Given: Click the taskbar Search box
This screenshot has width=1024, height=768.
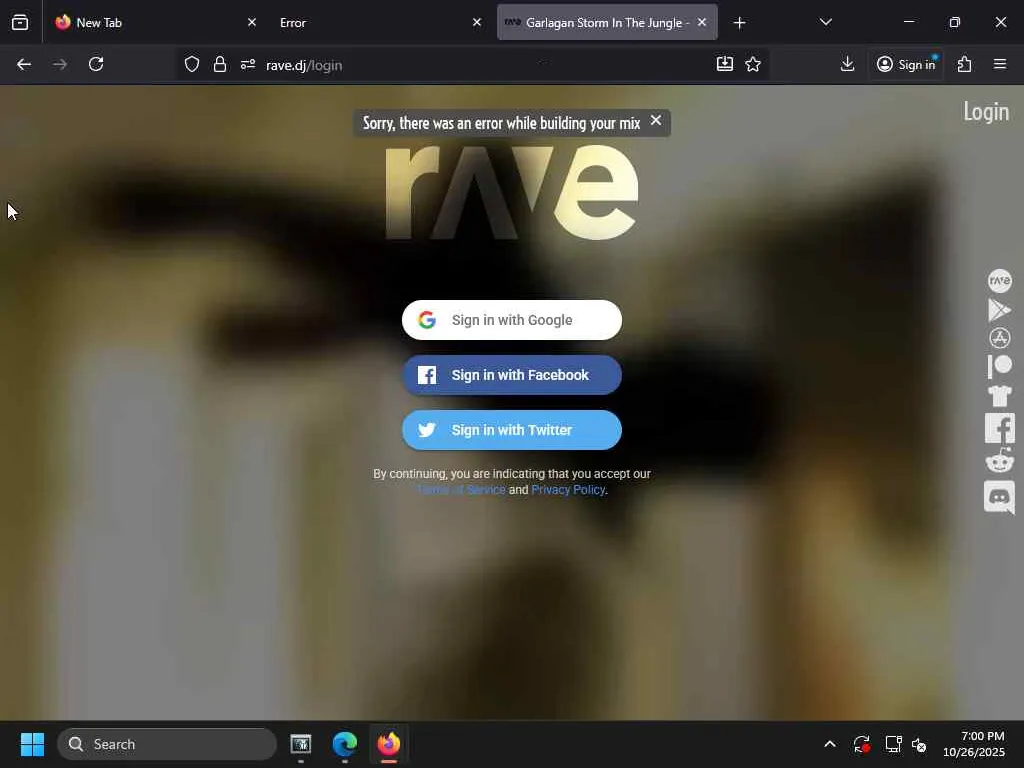Looking at the screenshot, I should 167,744.
